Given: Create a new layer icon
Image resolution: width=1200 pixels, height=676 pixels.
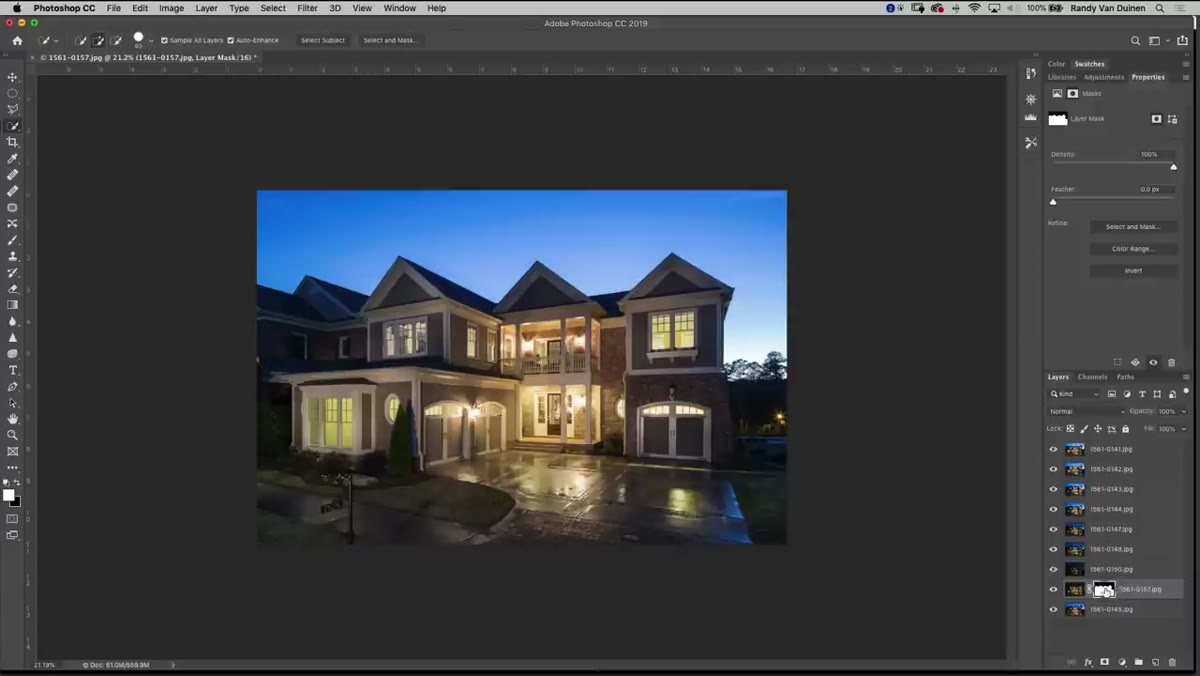Looking at the screenshot, I should (1155, 662).
